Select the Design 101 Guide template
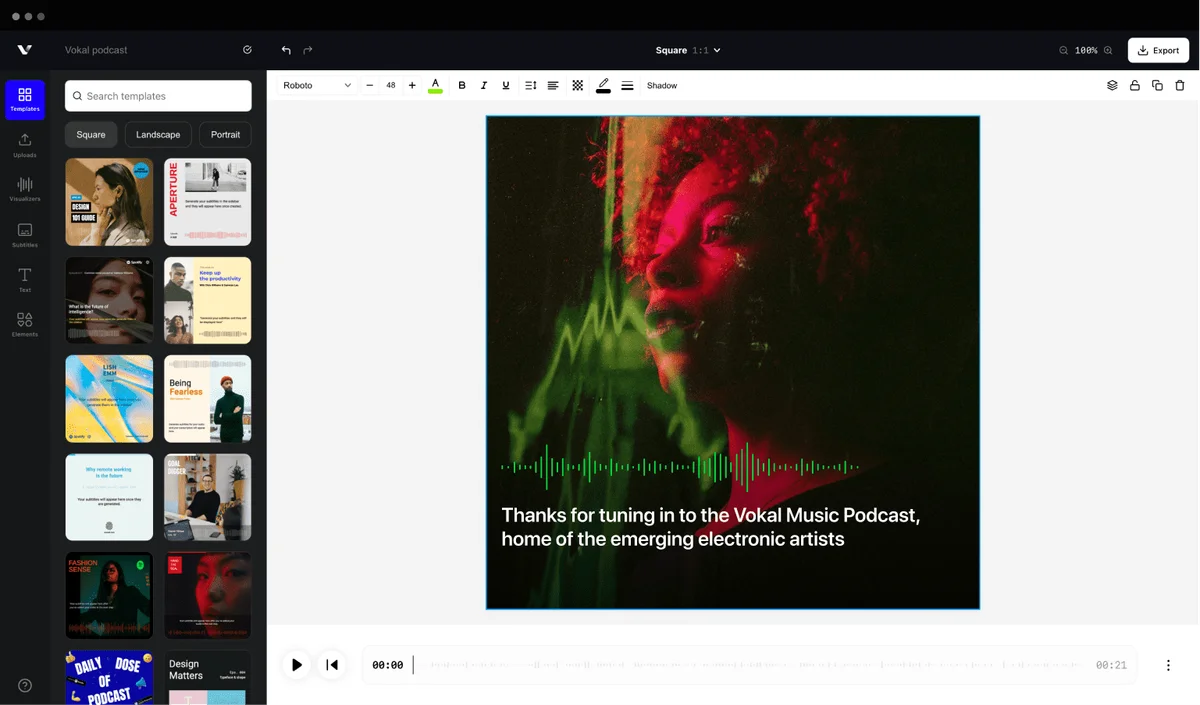Image resolution: width=1200 pixels, height=705 pixels. click(109, 202)
